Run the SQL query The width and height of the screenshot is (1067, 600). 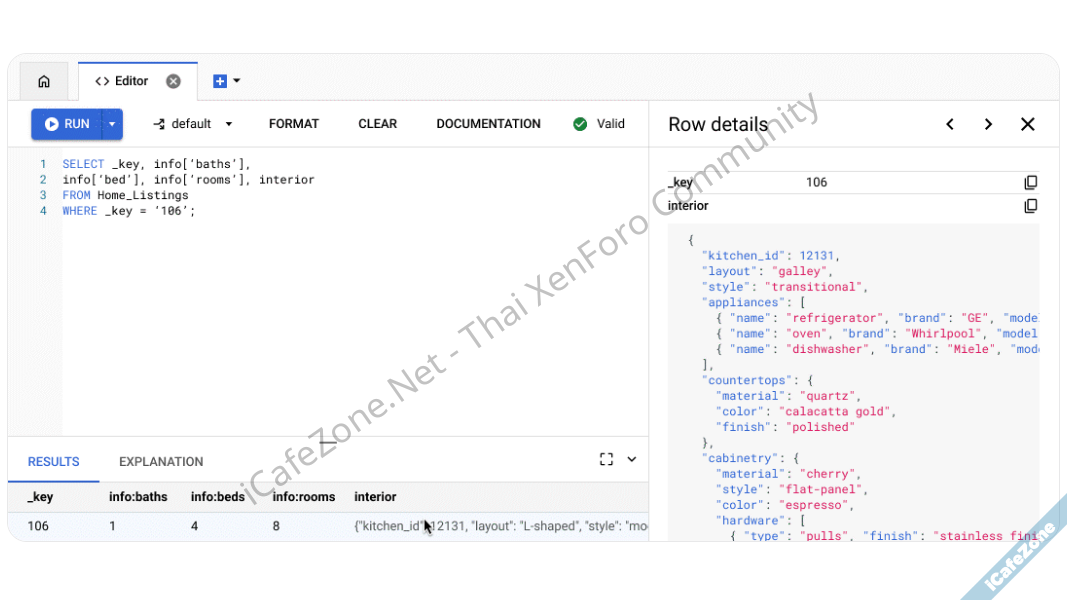click(x=67, y=124)
